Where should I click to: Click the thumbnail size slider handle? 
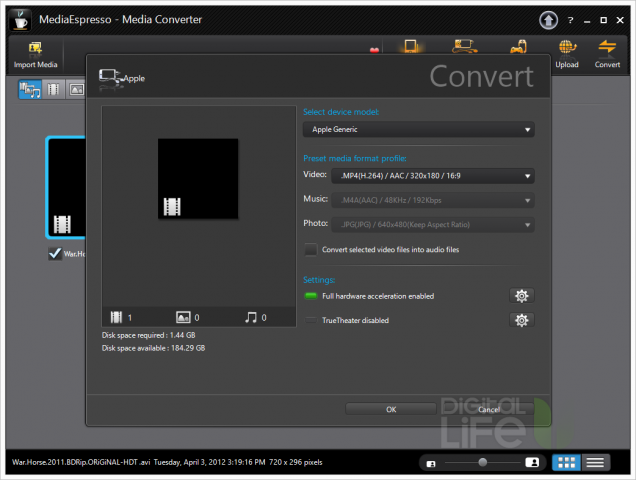[x=483, y=462]
